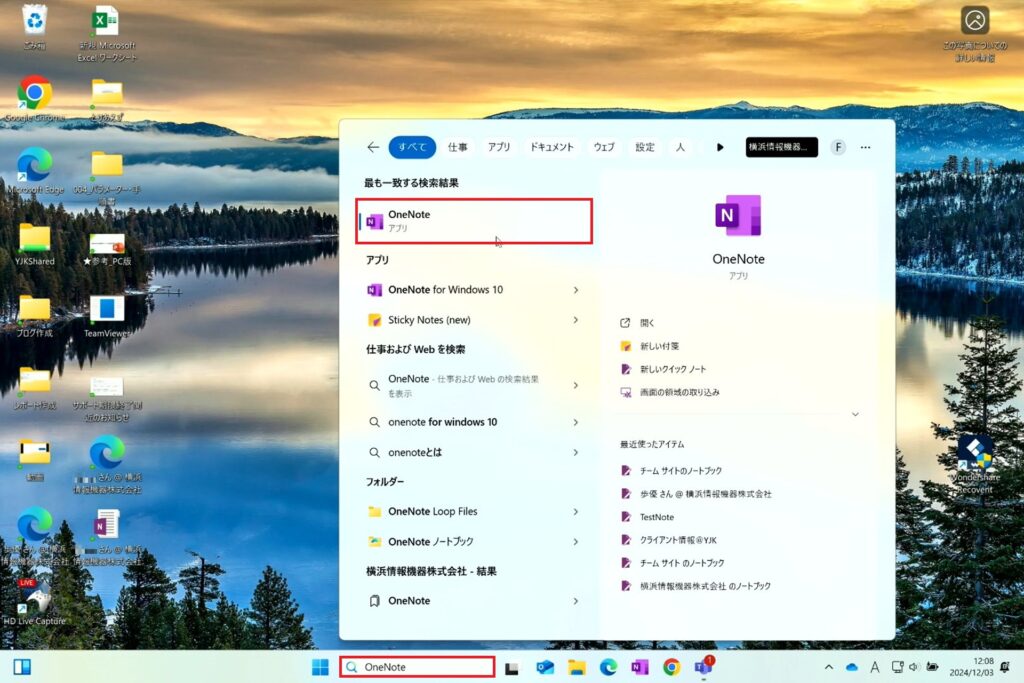Click the OneDrive cloud icon in system tray
This screenshot has width=1024, height=683.
[852, 667]
